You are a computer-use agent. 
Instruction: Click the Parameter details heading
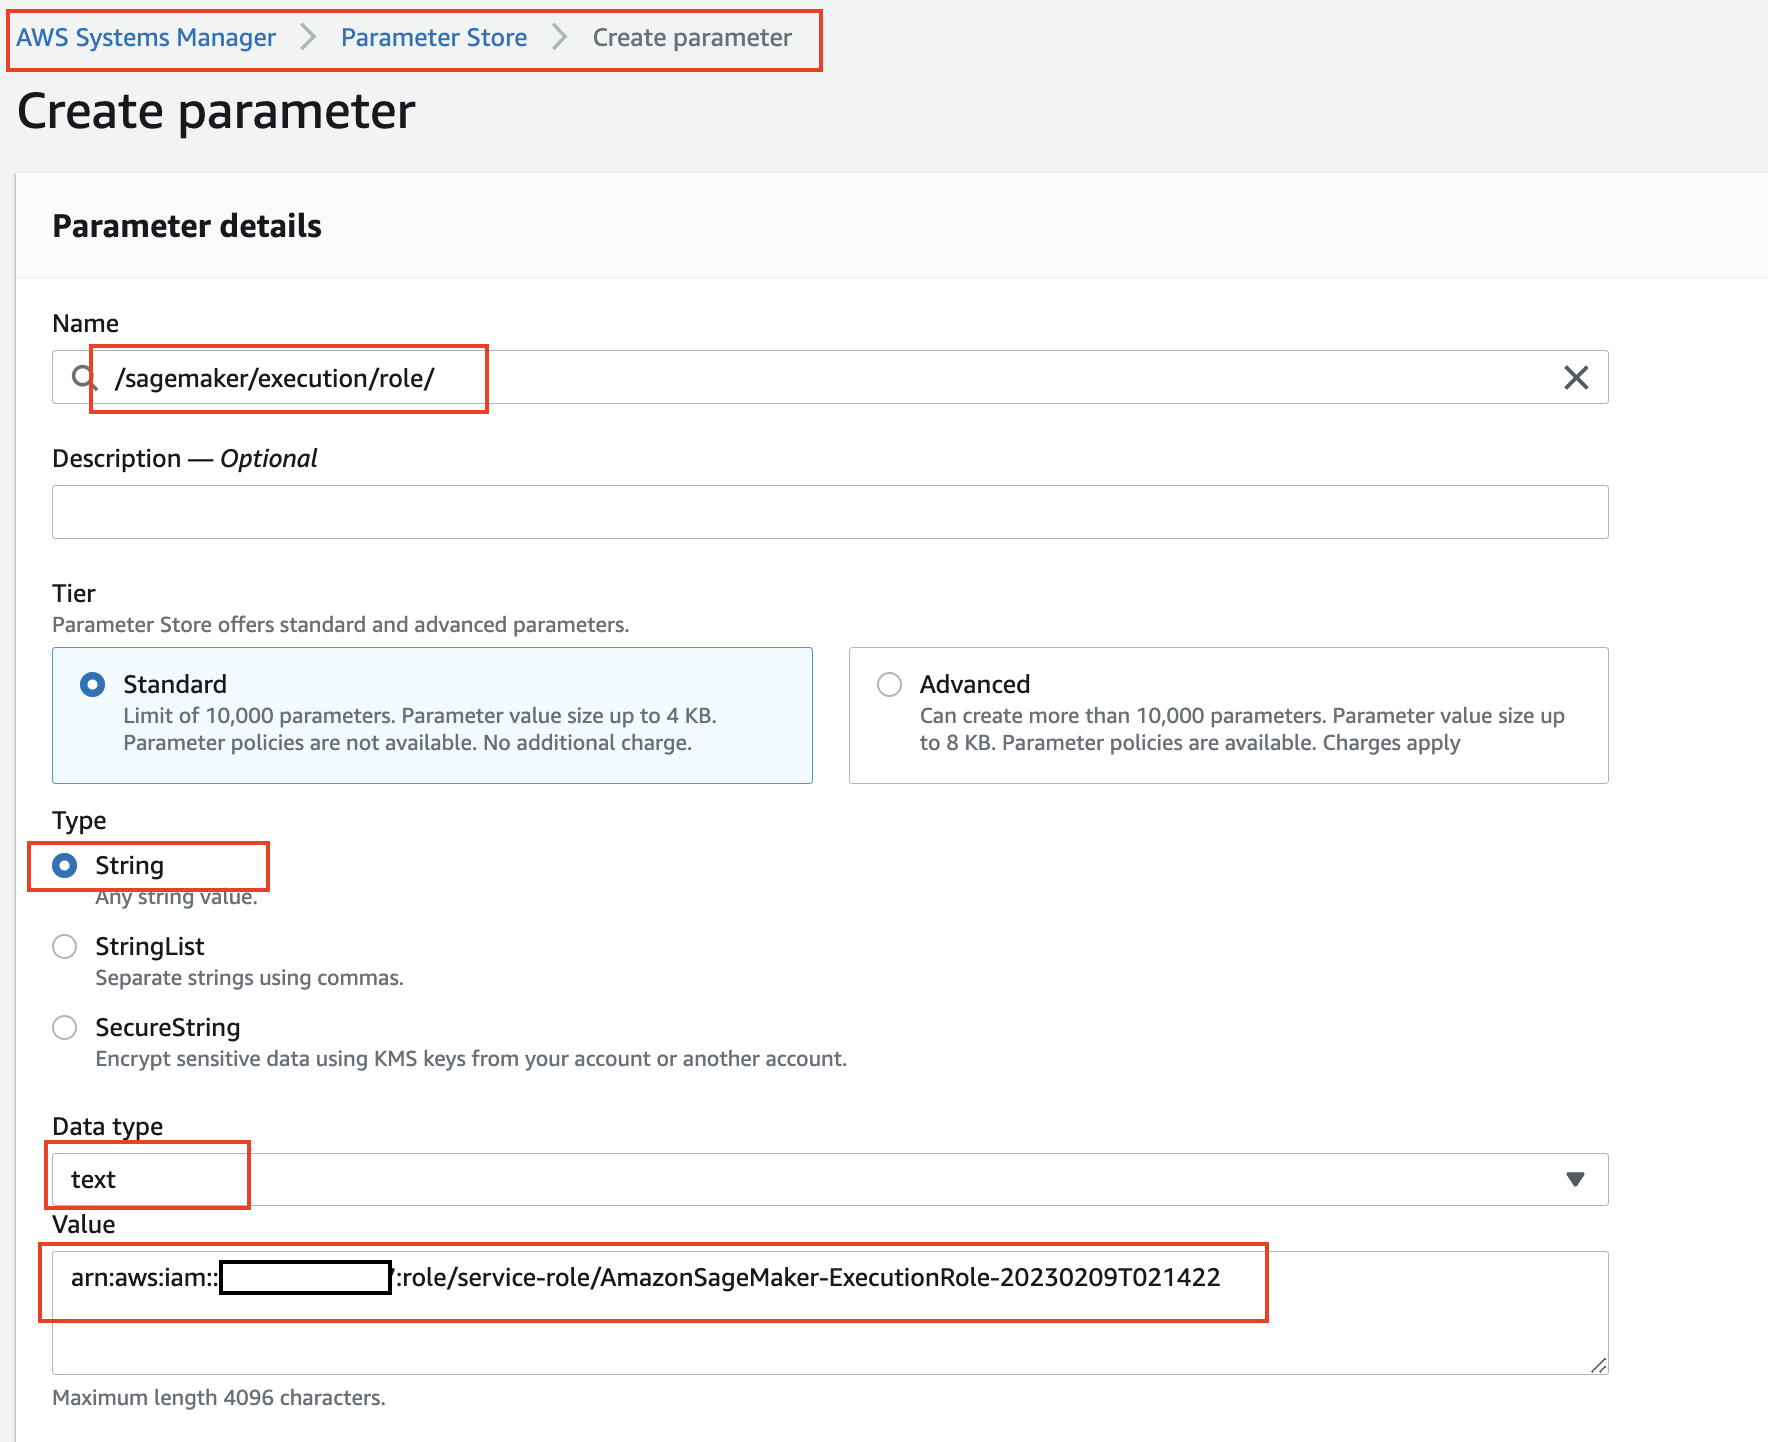coord(187,226)
